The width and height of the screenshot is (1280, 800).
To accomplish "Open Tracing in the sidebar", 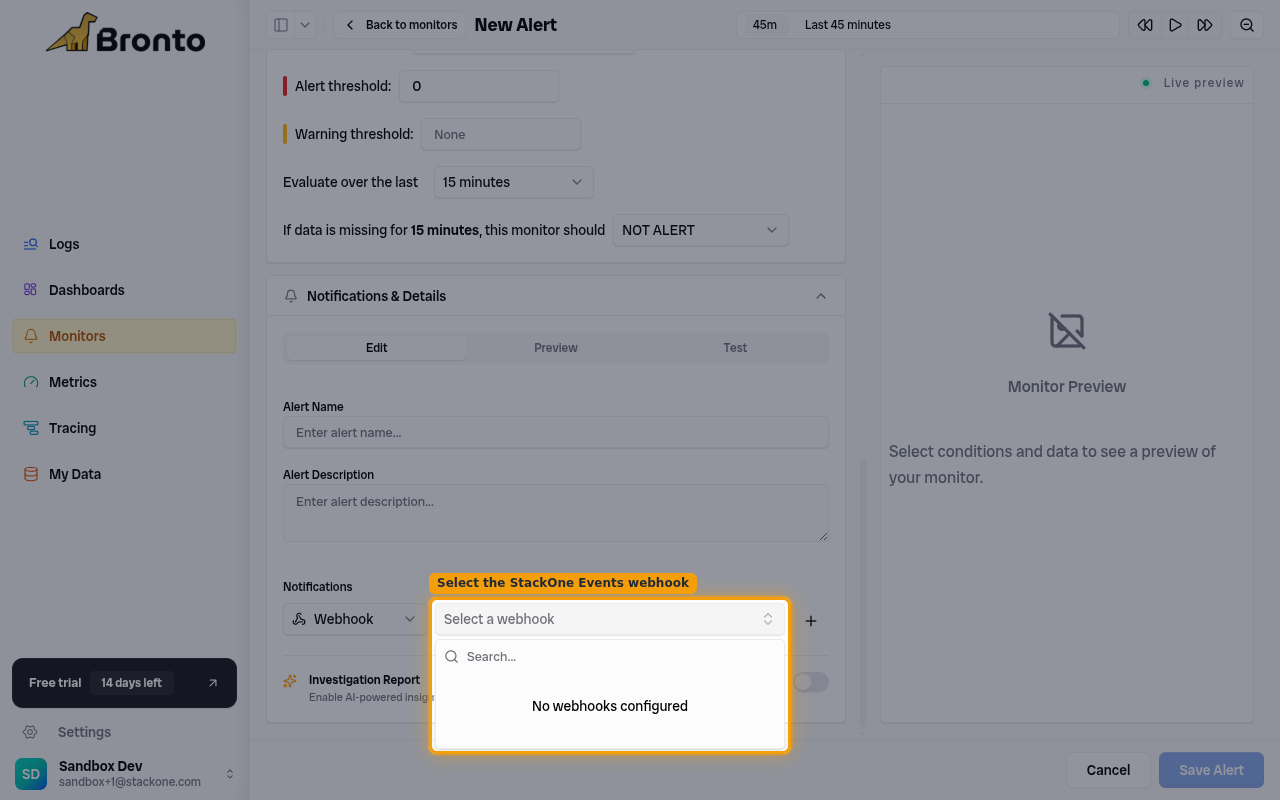I will 124,428.
